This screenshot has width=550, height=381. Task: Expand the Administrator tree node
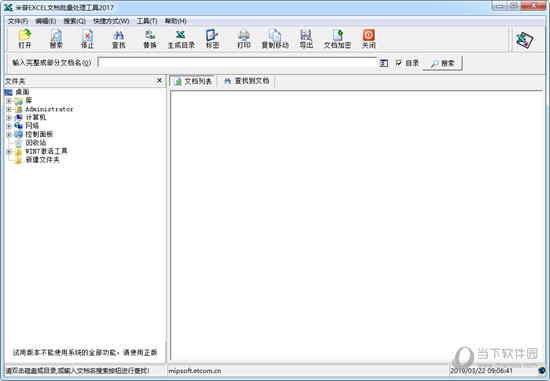click(x=9, y=109)
